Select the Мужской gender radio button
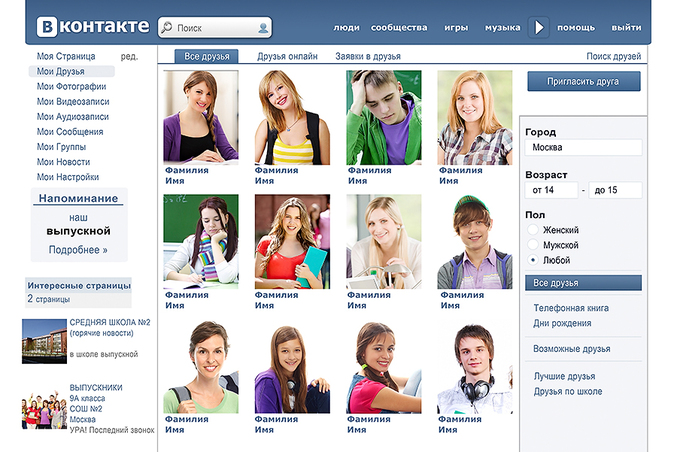The image size is (677, 452). point(533,245)
